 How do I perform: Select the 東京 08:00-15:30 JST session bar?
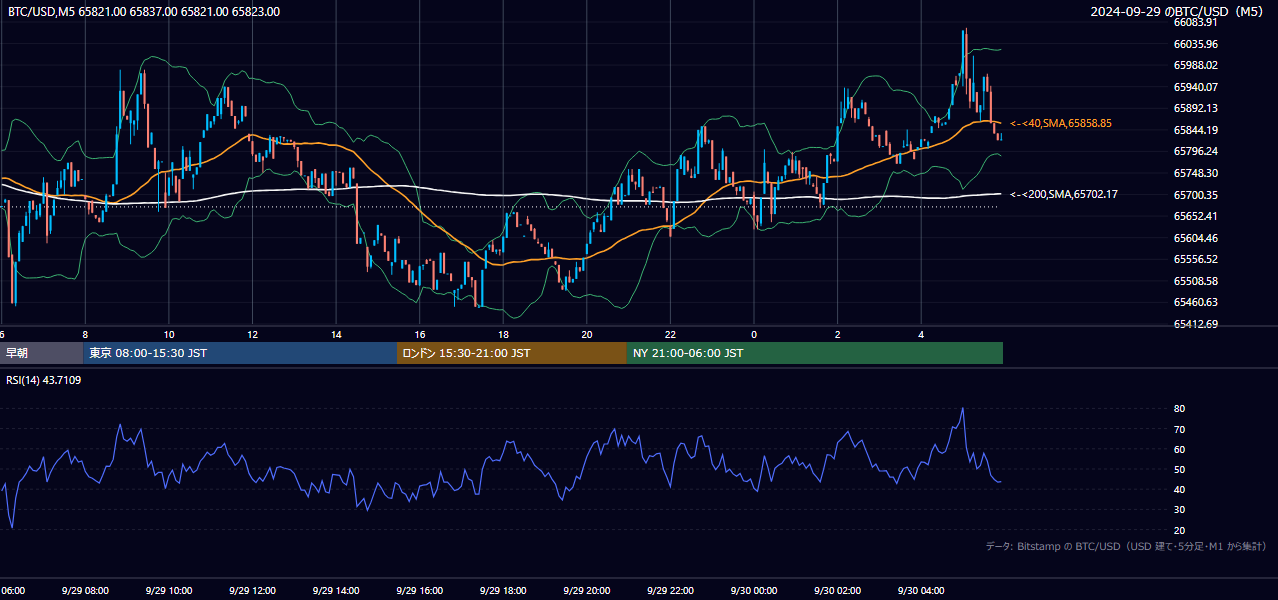click(x=240, y=353)
